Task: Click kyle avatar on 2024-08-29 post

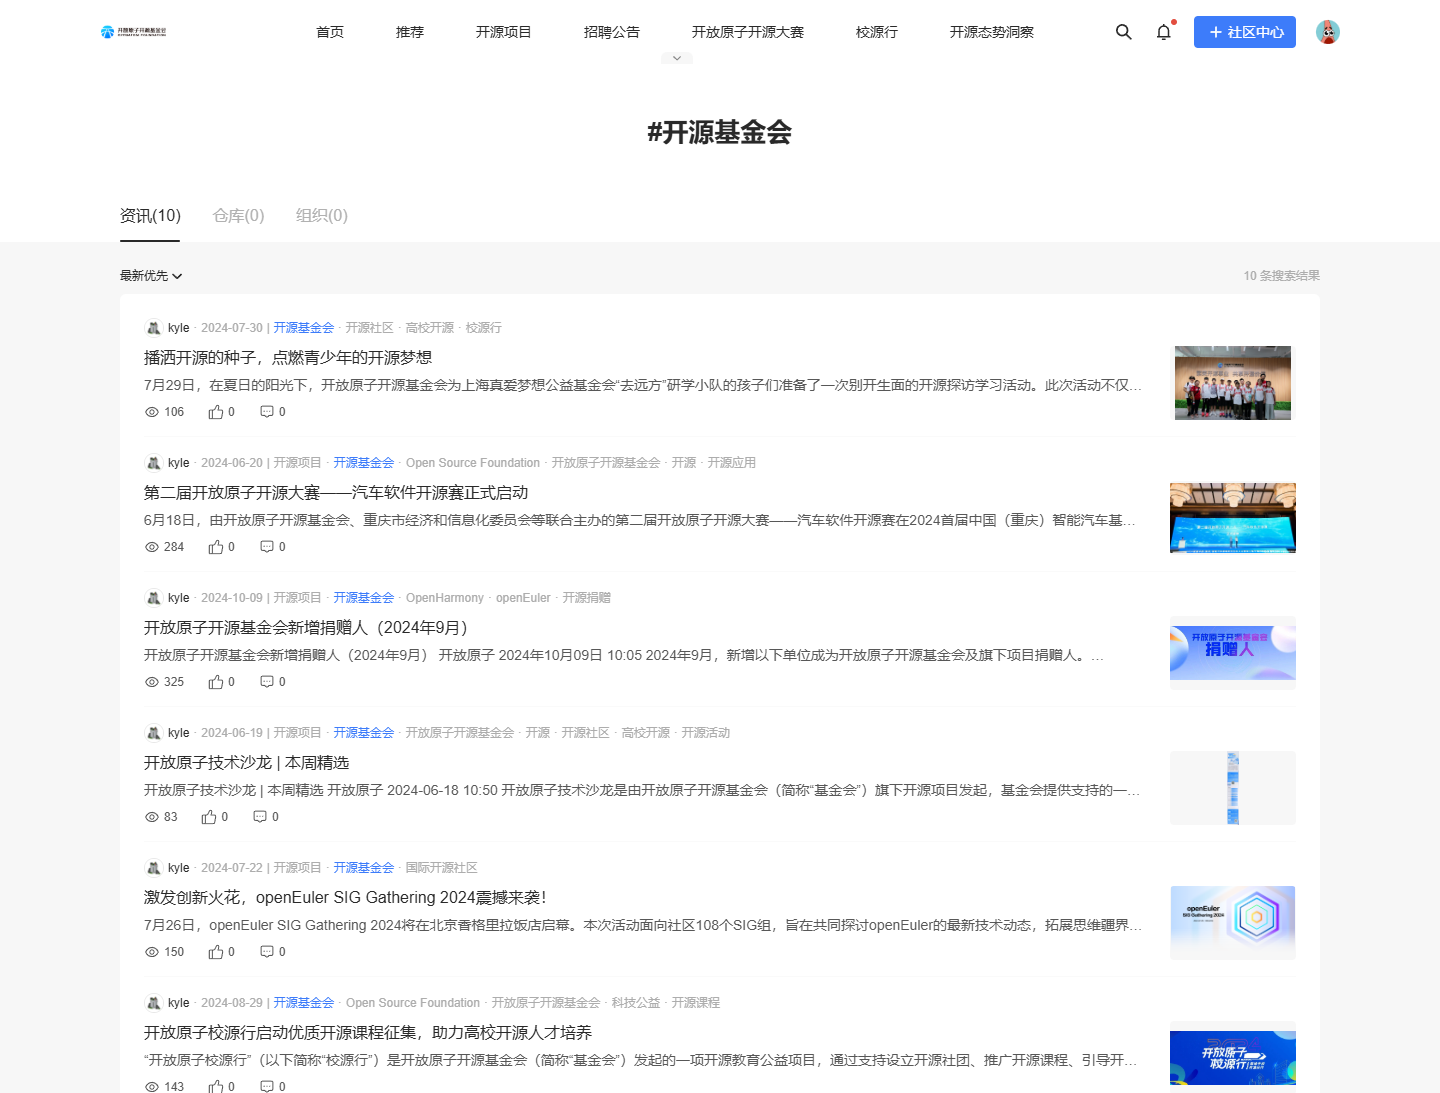Action: tap(153, 1003)
